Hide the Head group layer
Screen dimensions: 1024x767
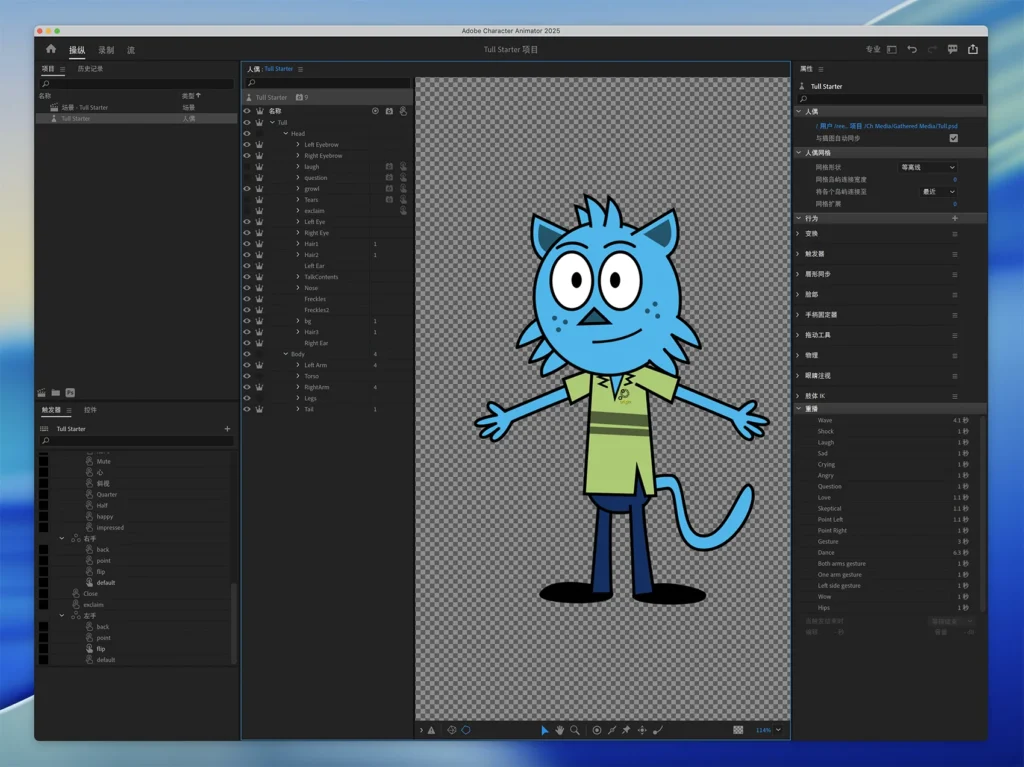click(x=247, y=133)
